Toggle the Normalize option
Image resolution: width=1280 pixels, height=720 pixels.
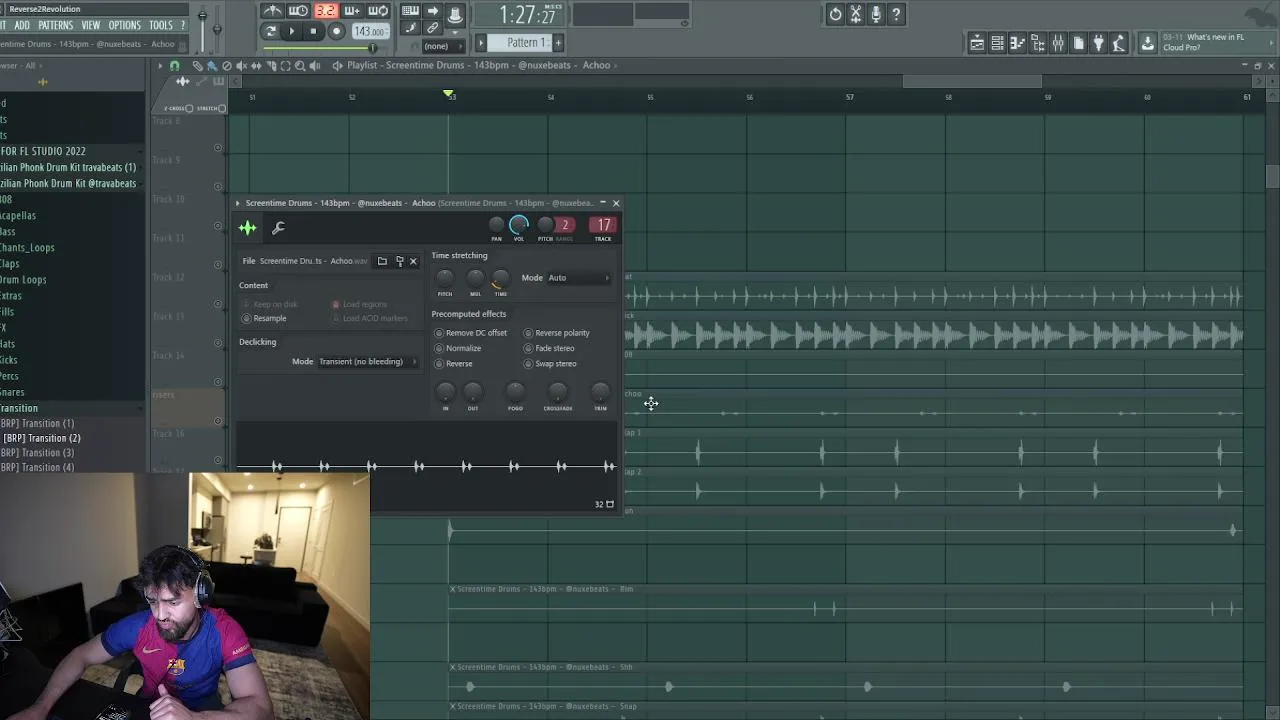457,348
